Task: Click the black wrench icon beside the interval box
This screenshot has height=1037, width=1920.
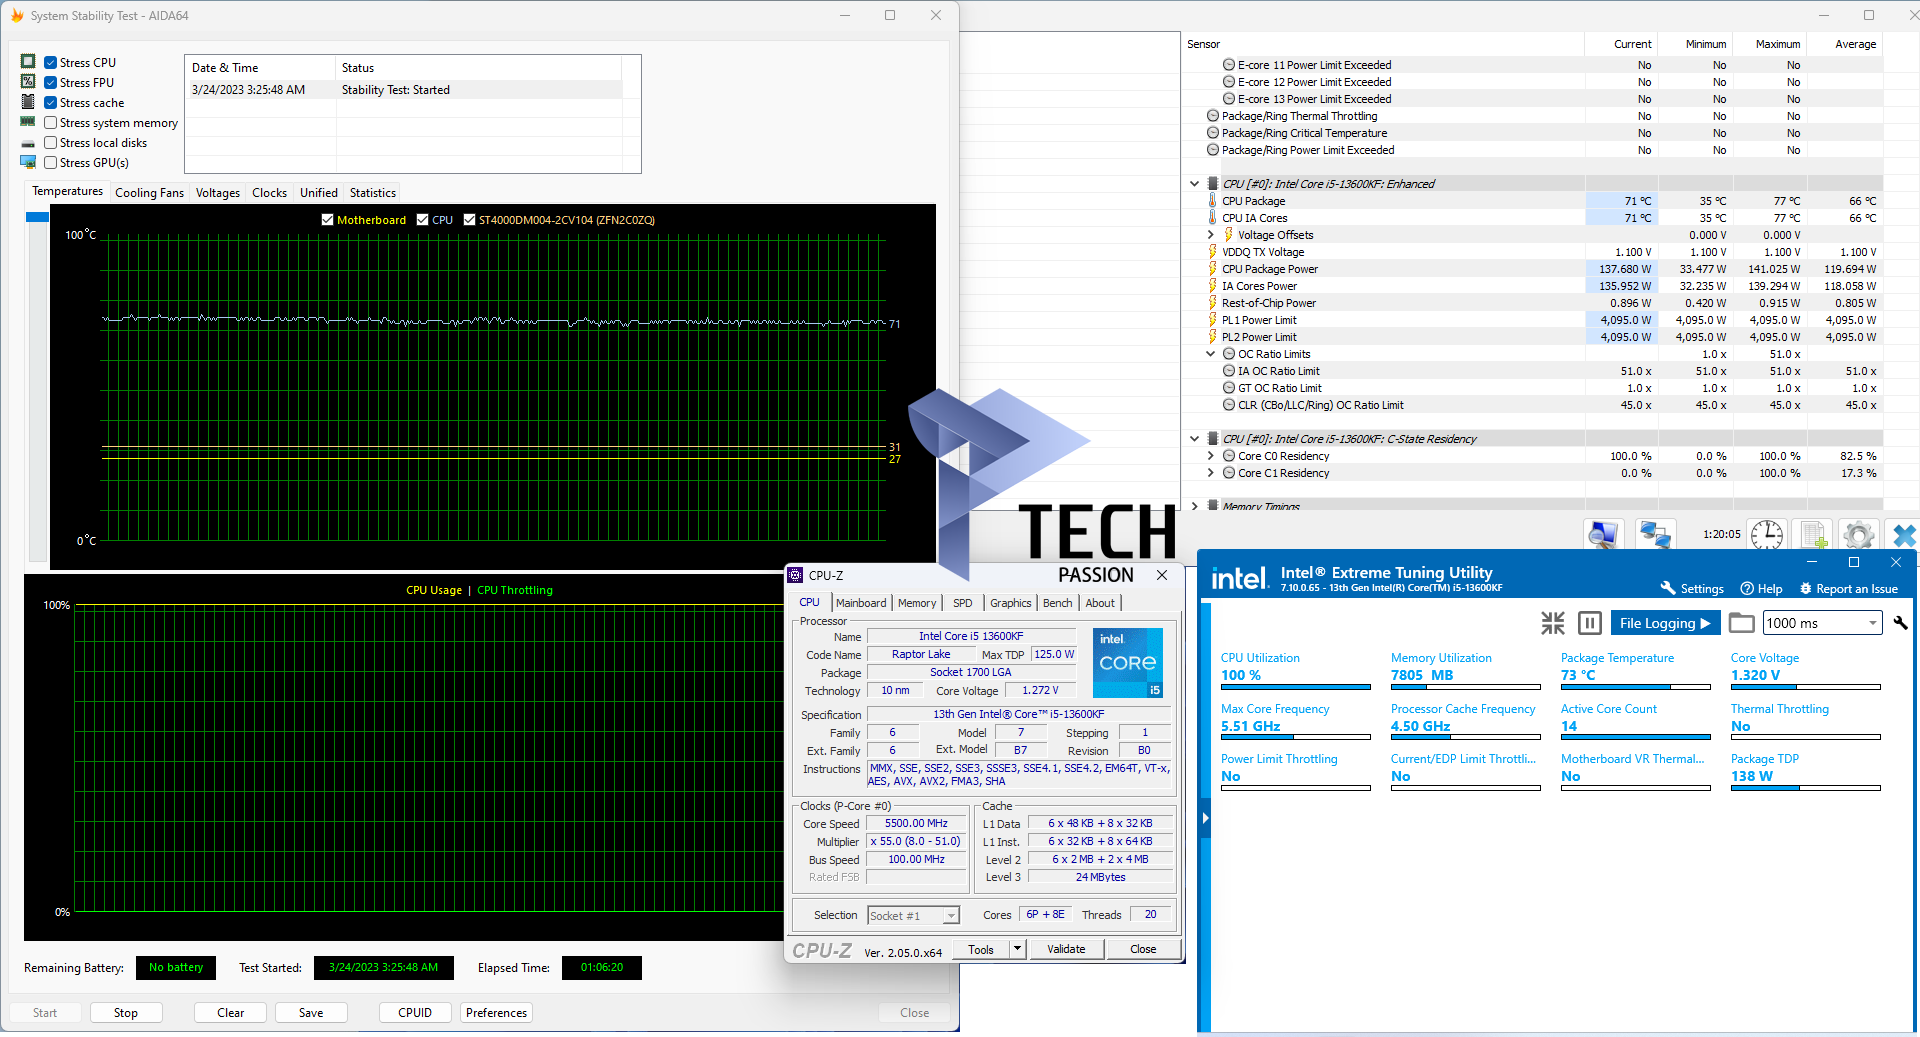Action: point(1900,623)
